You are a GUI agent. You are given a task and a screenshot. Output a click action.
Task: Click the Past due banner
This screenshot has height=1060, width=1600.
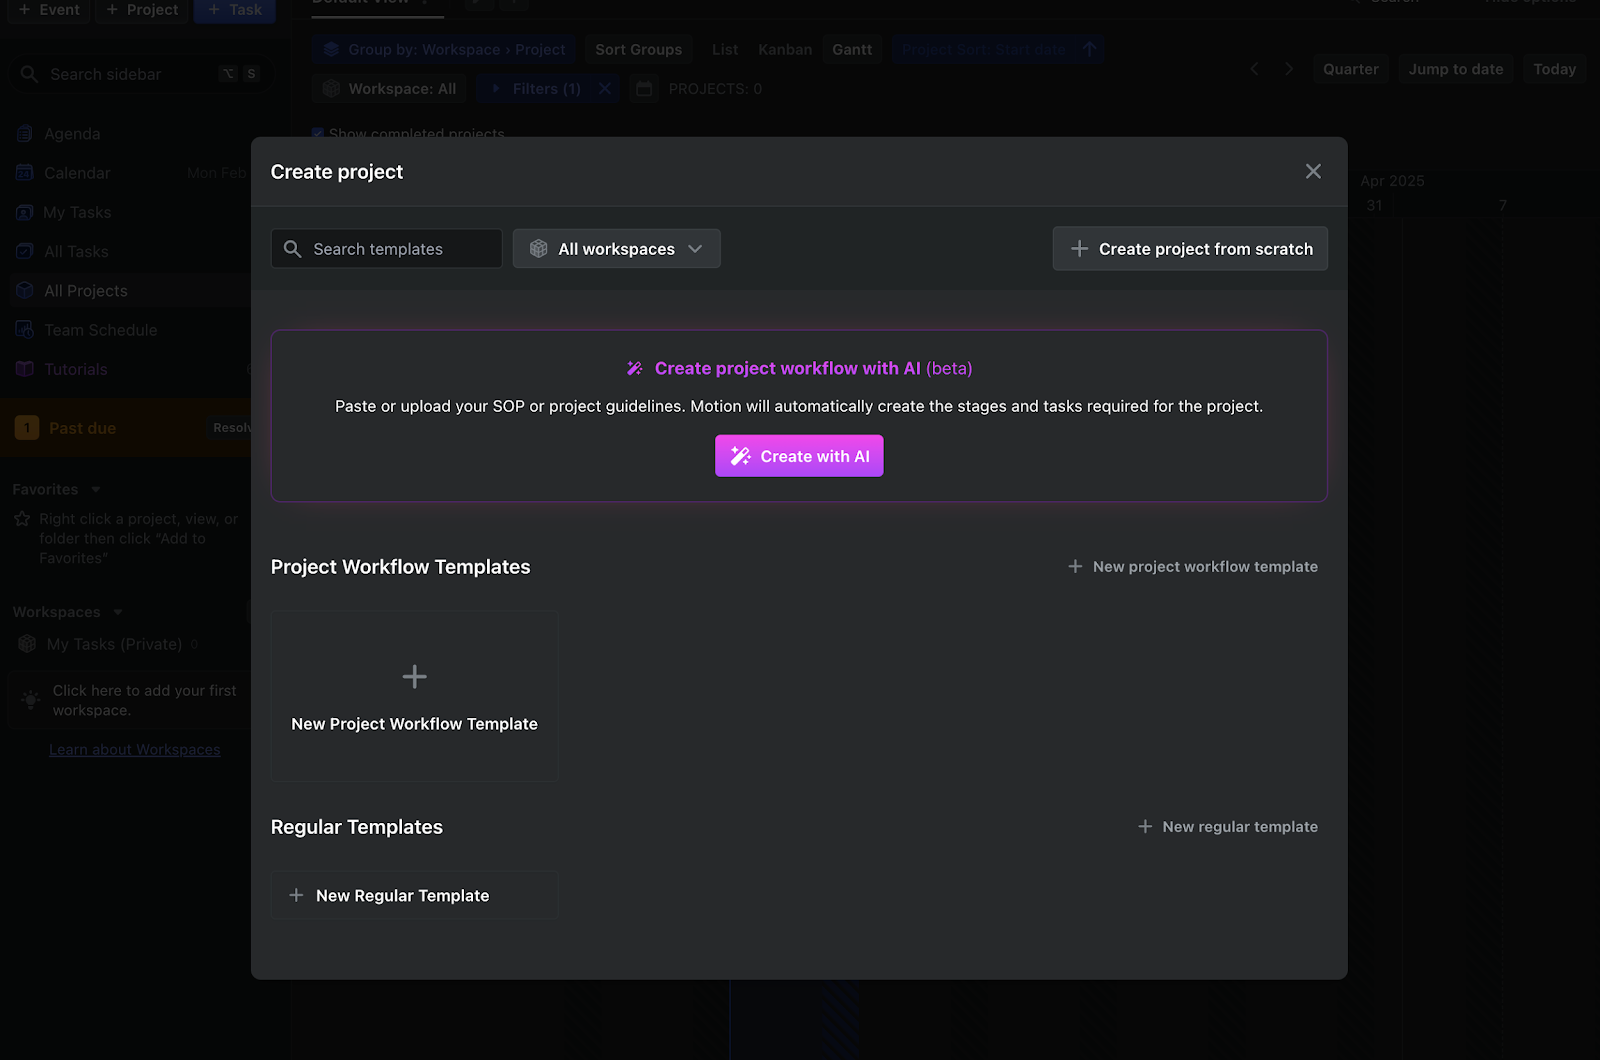coord(125,428)
